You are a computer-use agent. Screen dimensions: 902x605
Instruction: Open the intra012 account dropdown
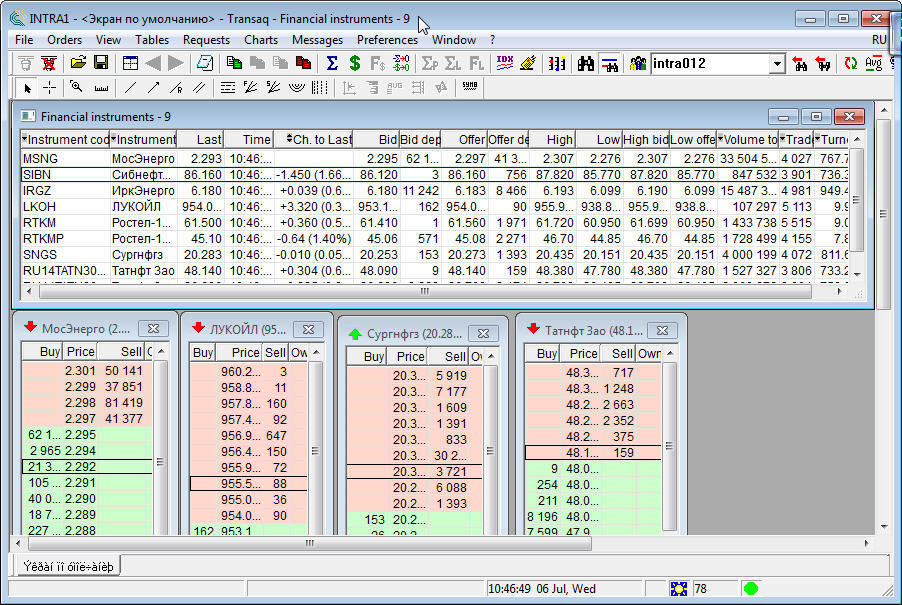(777, 64)
